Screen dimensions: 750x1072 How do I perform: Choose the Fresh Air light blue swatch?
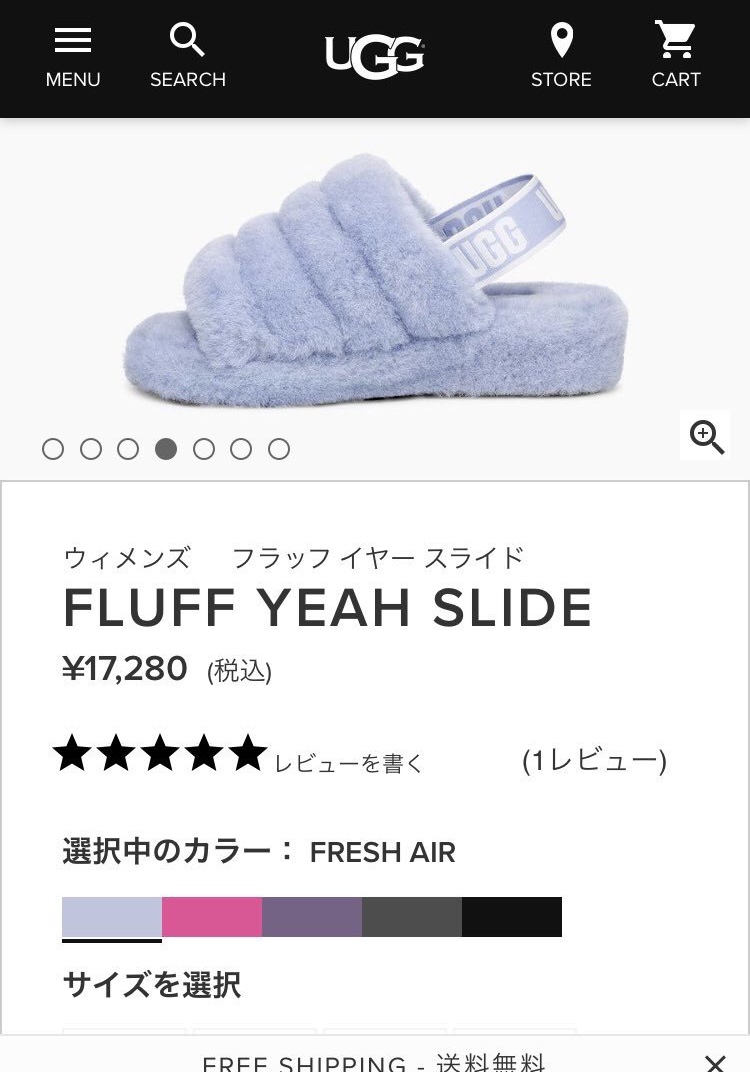pos(112,917)
